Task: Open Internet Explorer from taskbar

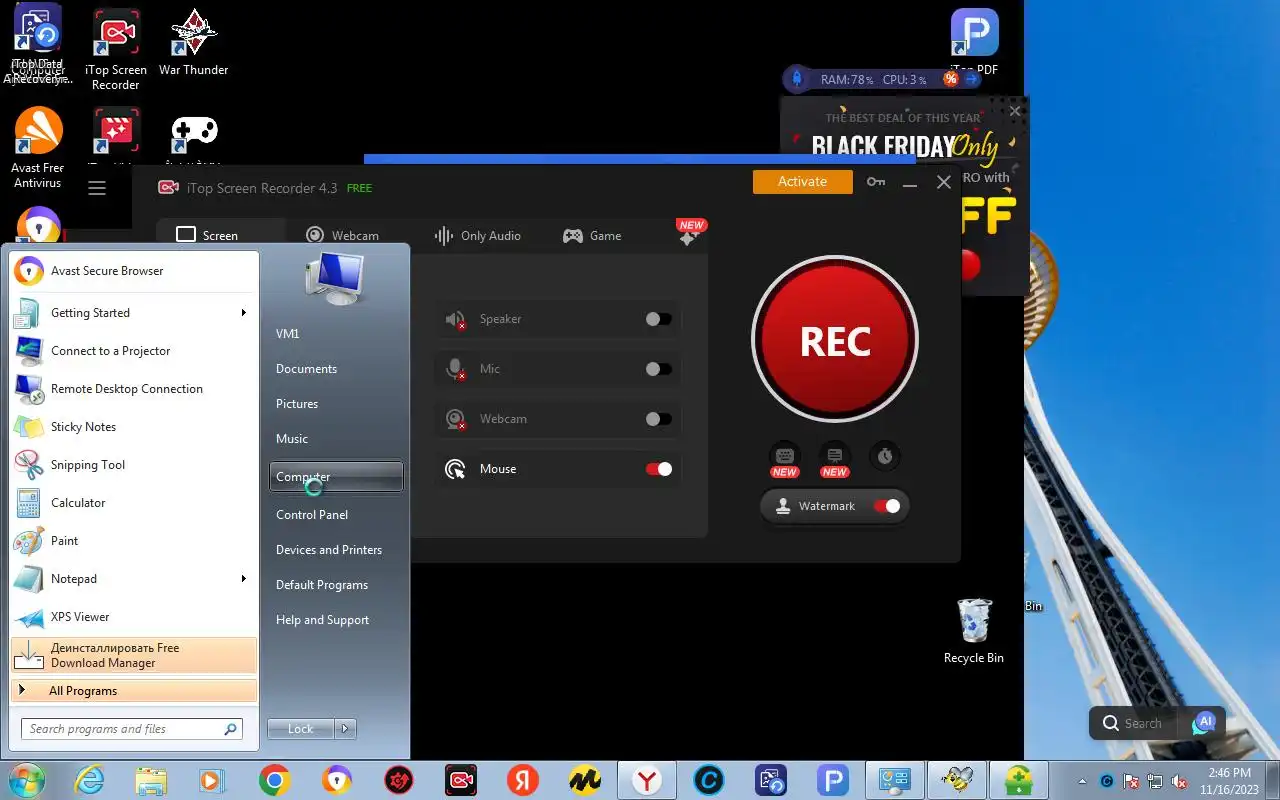Action: coord(90,780)
